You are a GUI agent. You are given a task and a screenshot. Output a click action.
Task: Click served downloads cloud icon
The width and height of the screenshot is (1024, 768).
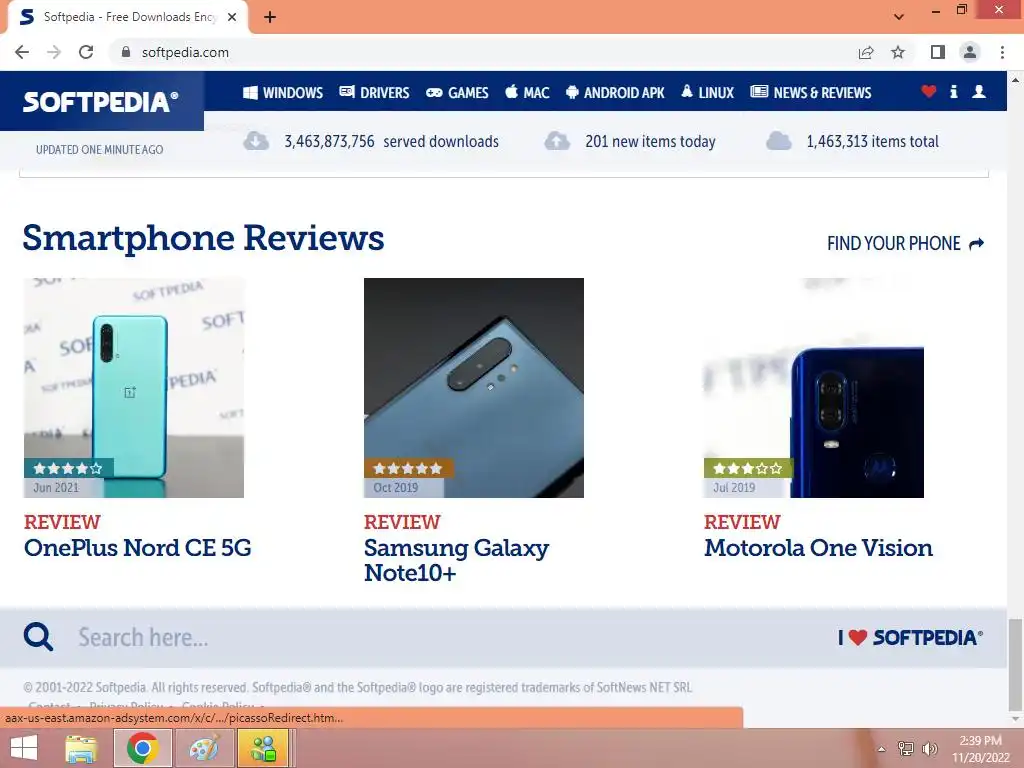[256, 140]
